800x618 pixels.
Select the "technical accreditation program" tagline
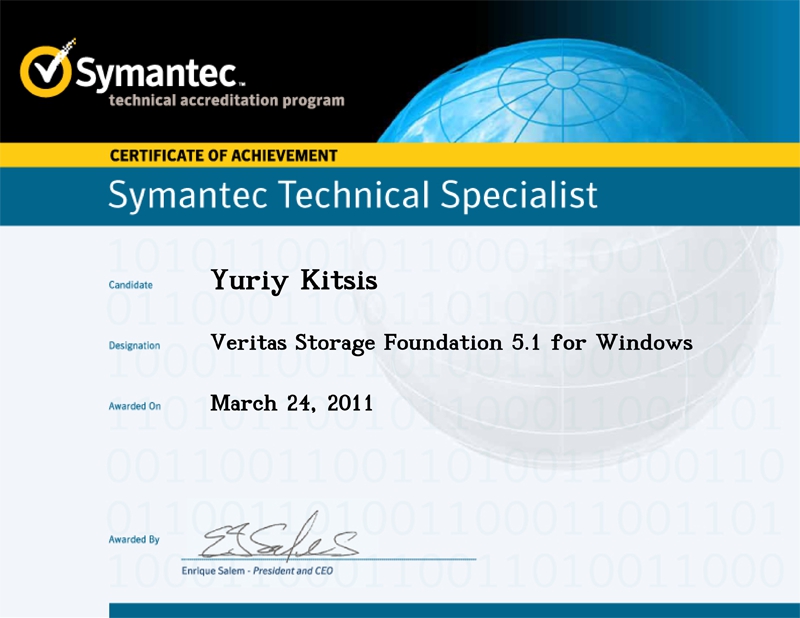pos(227,100)
